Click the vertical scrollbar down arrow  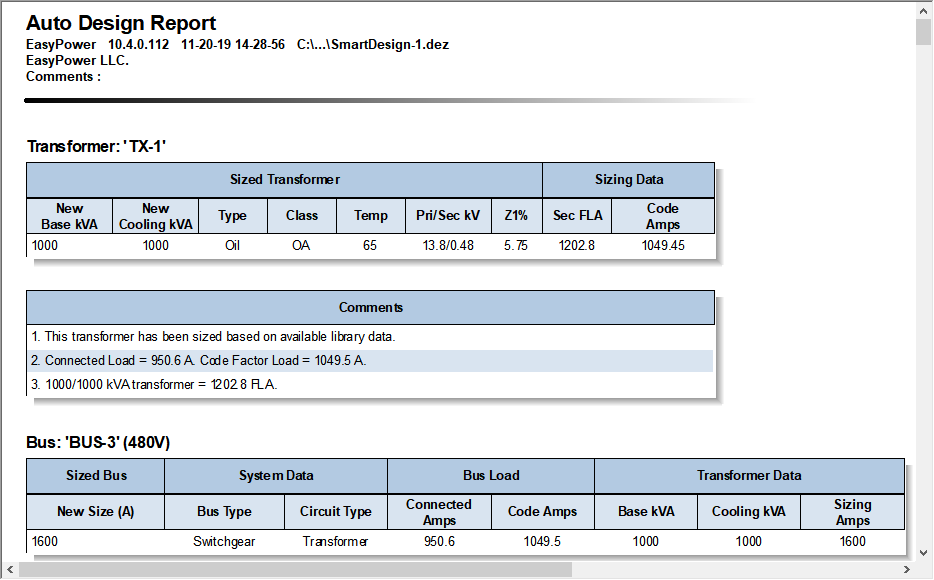pos(923,552)
